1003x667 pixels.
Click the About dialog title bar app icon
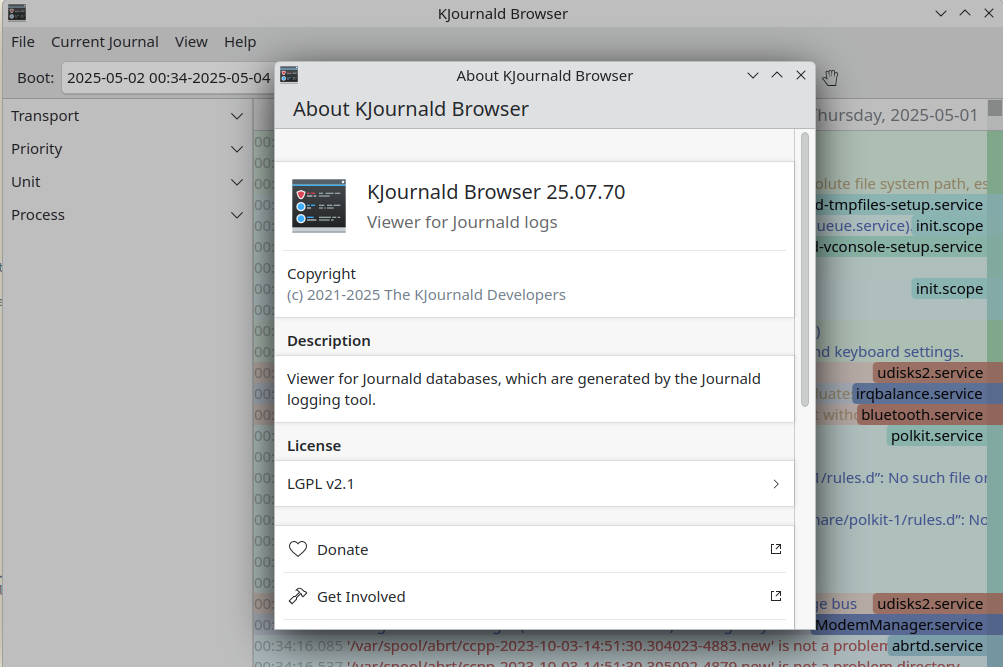click(x=289, y=75)
